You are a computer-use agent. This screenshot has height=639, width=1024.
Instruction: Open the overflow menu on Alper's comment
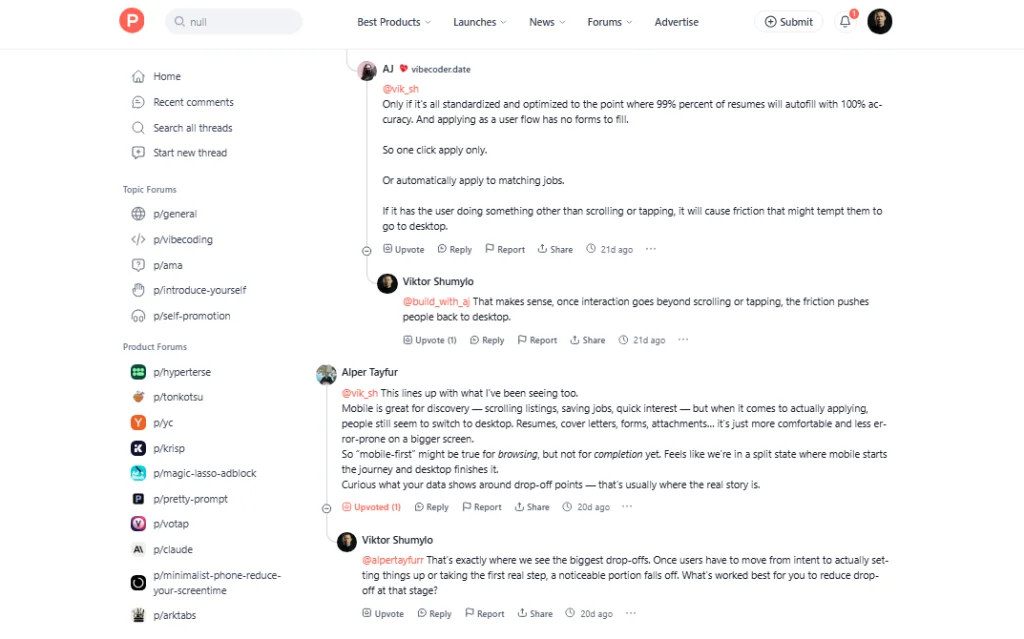pyautogui.click(x=627, y=506)
